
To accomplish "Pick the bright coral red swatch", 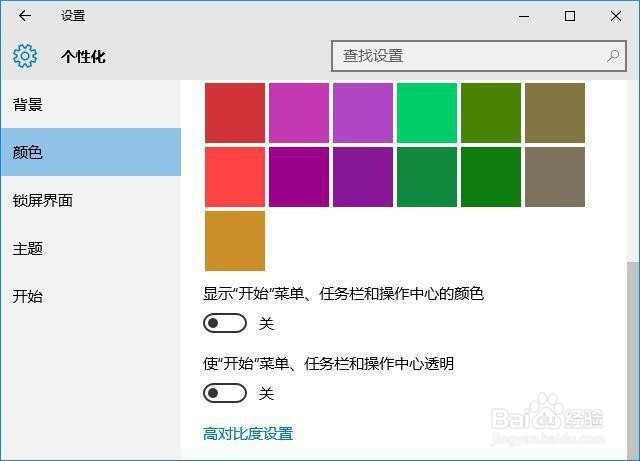I will point(235,177).
